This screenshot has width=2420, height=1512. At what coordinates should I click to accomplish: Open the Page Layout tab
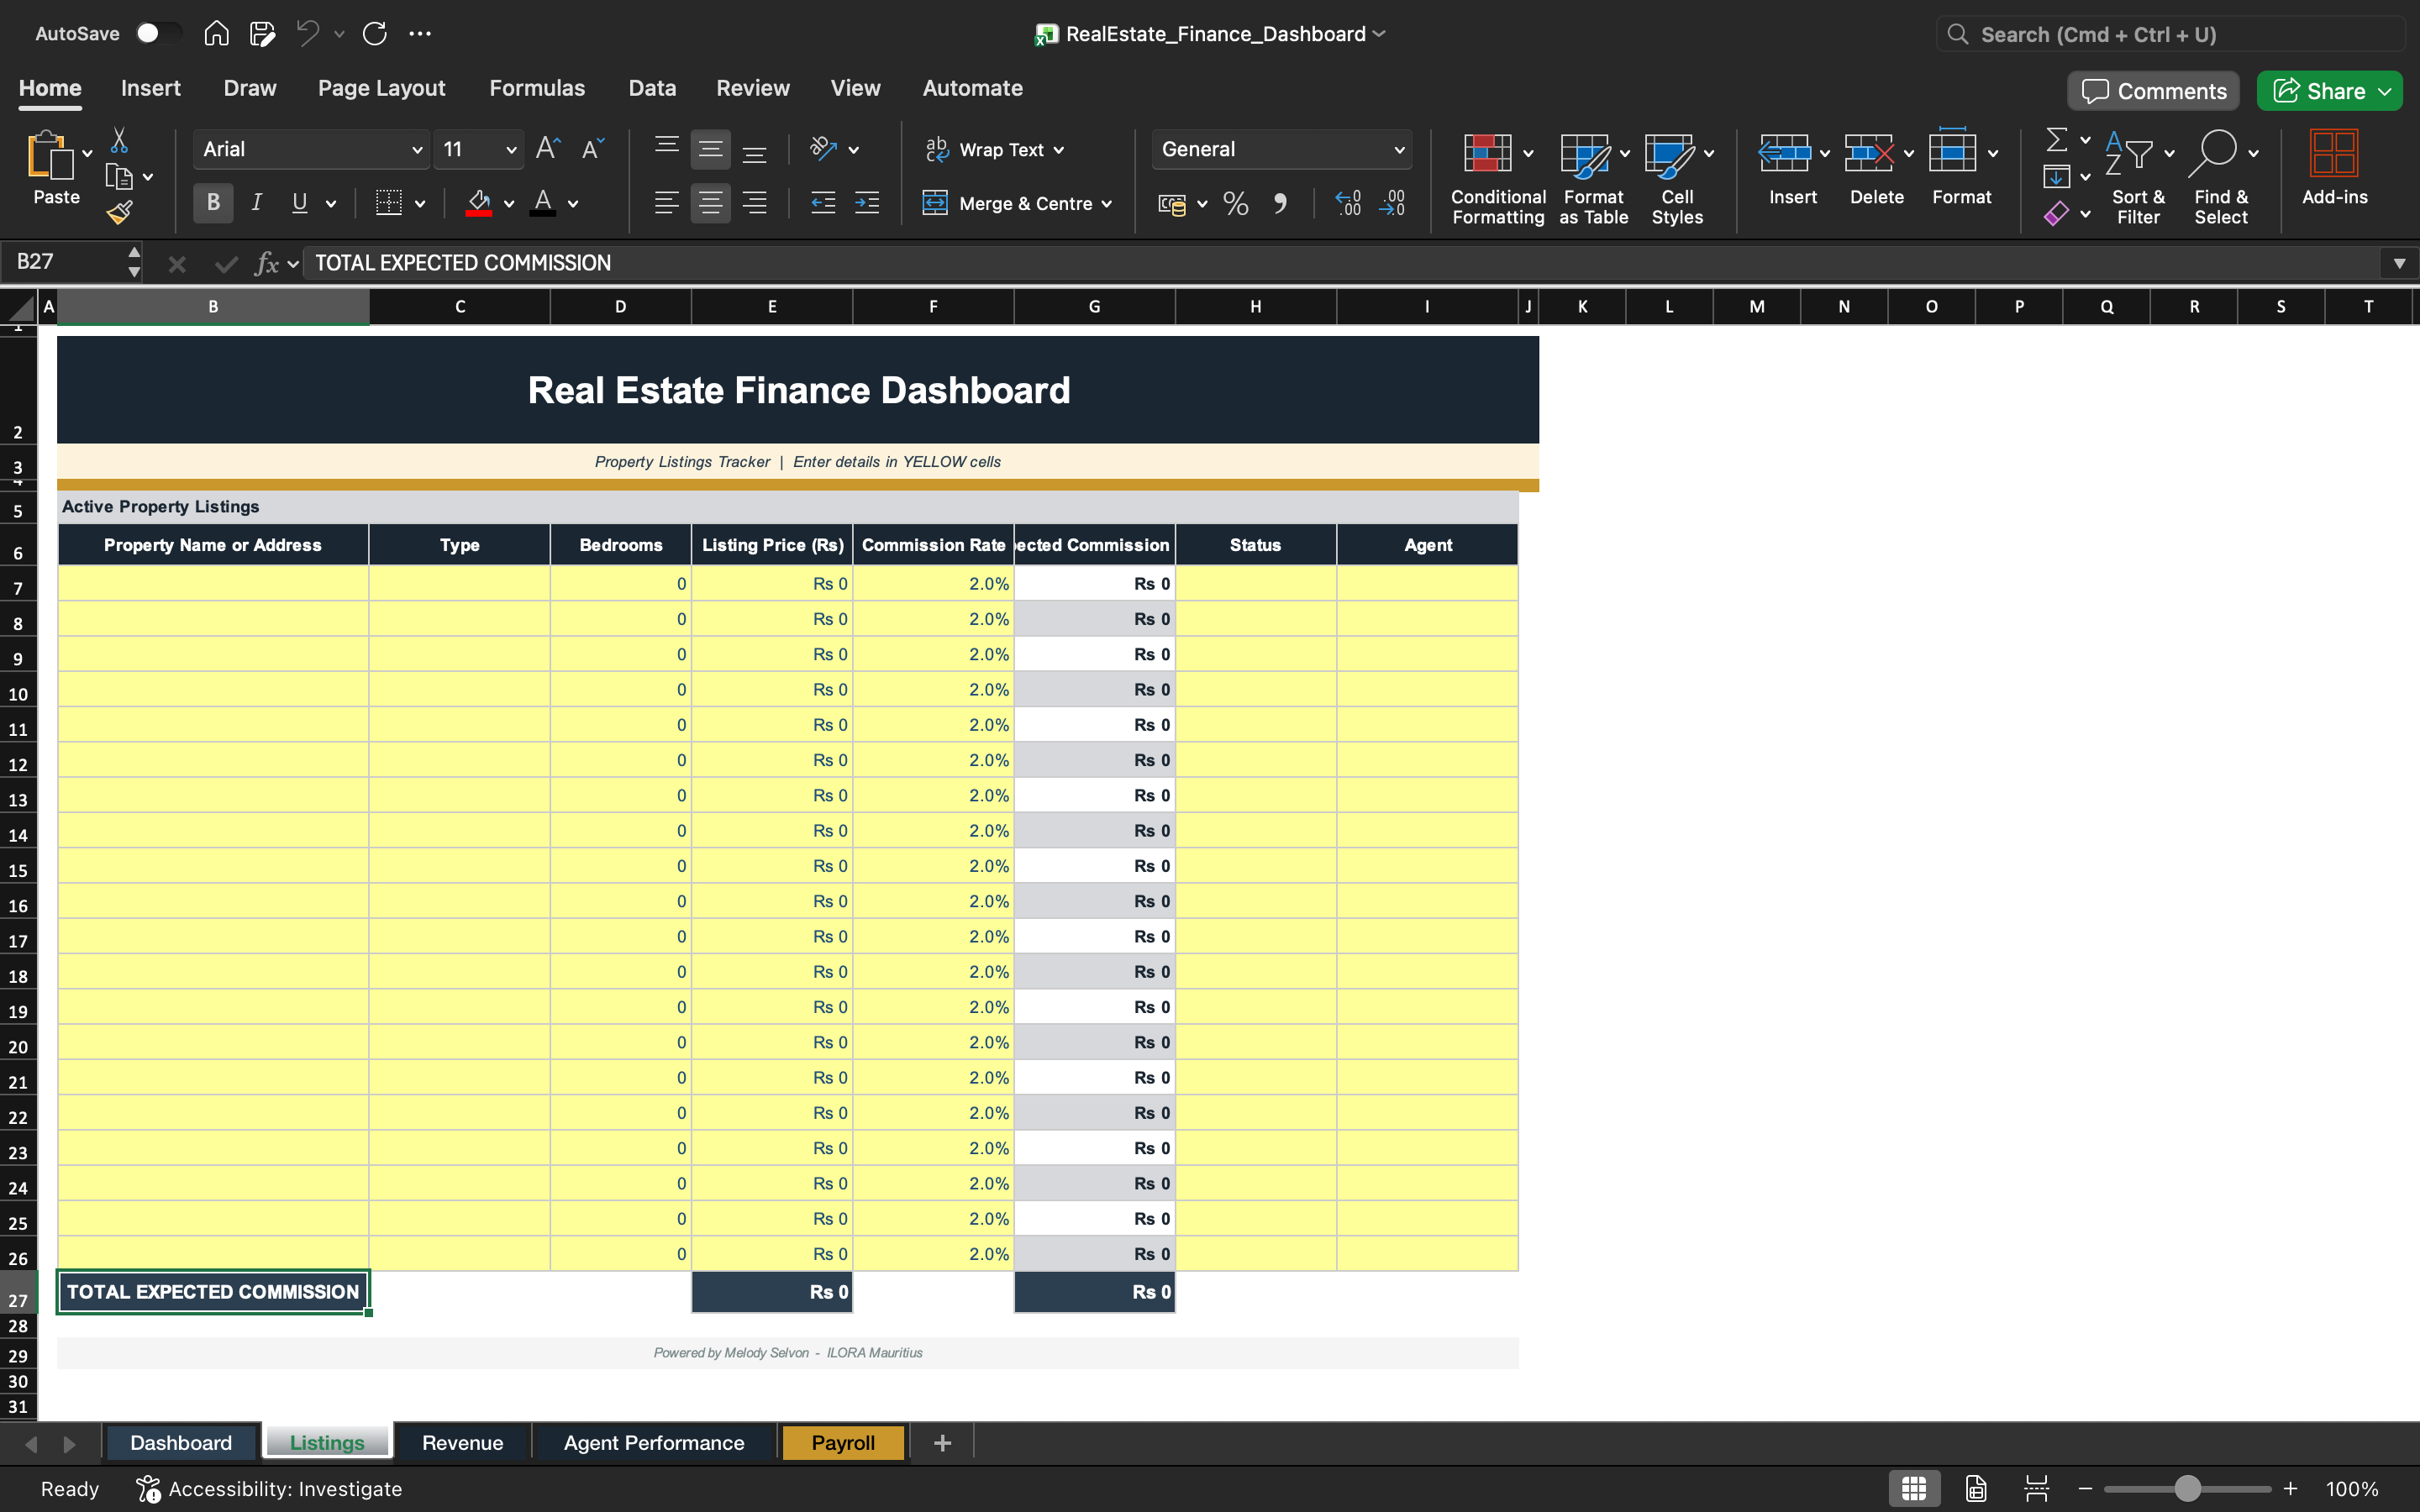point(381,88)
